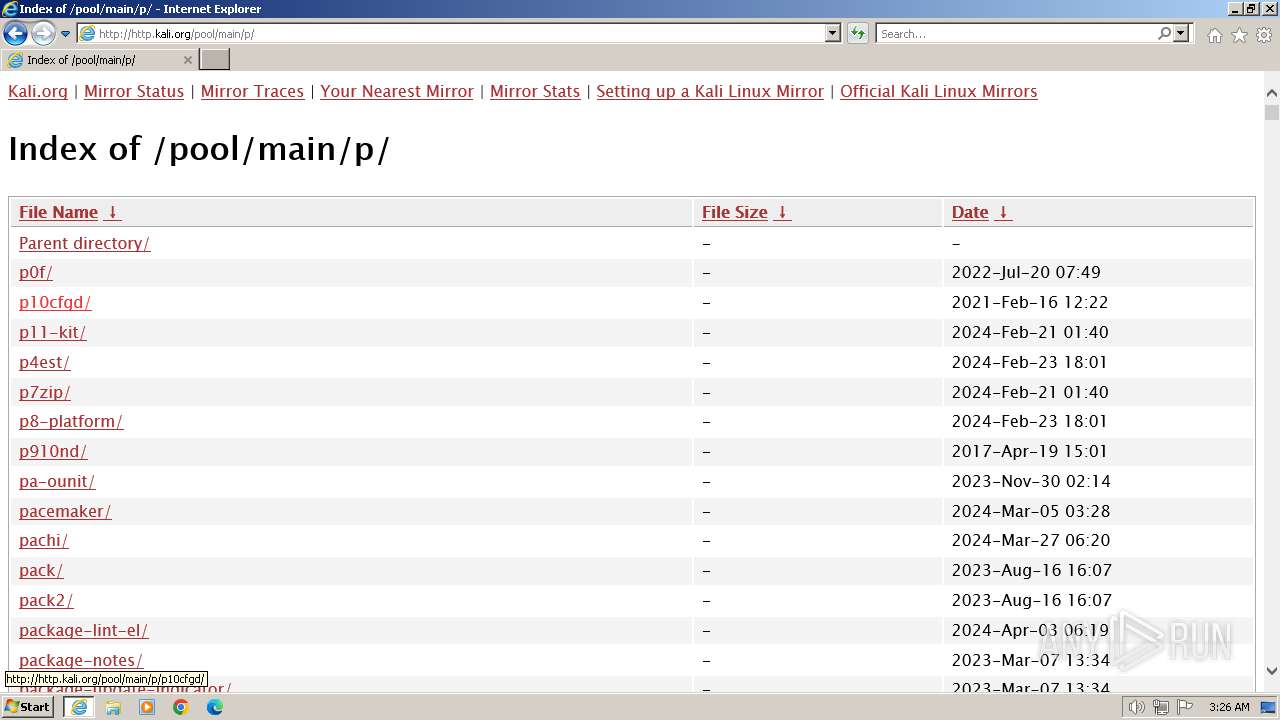Open the Mirror Status link
The width and height of the screenshot is (1280, 720).
coord(134,91)
